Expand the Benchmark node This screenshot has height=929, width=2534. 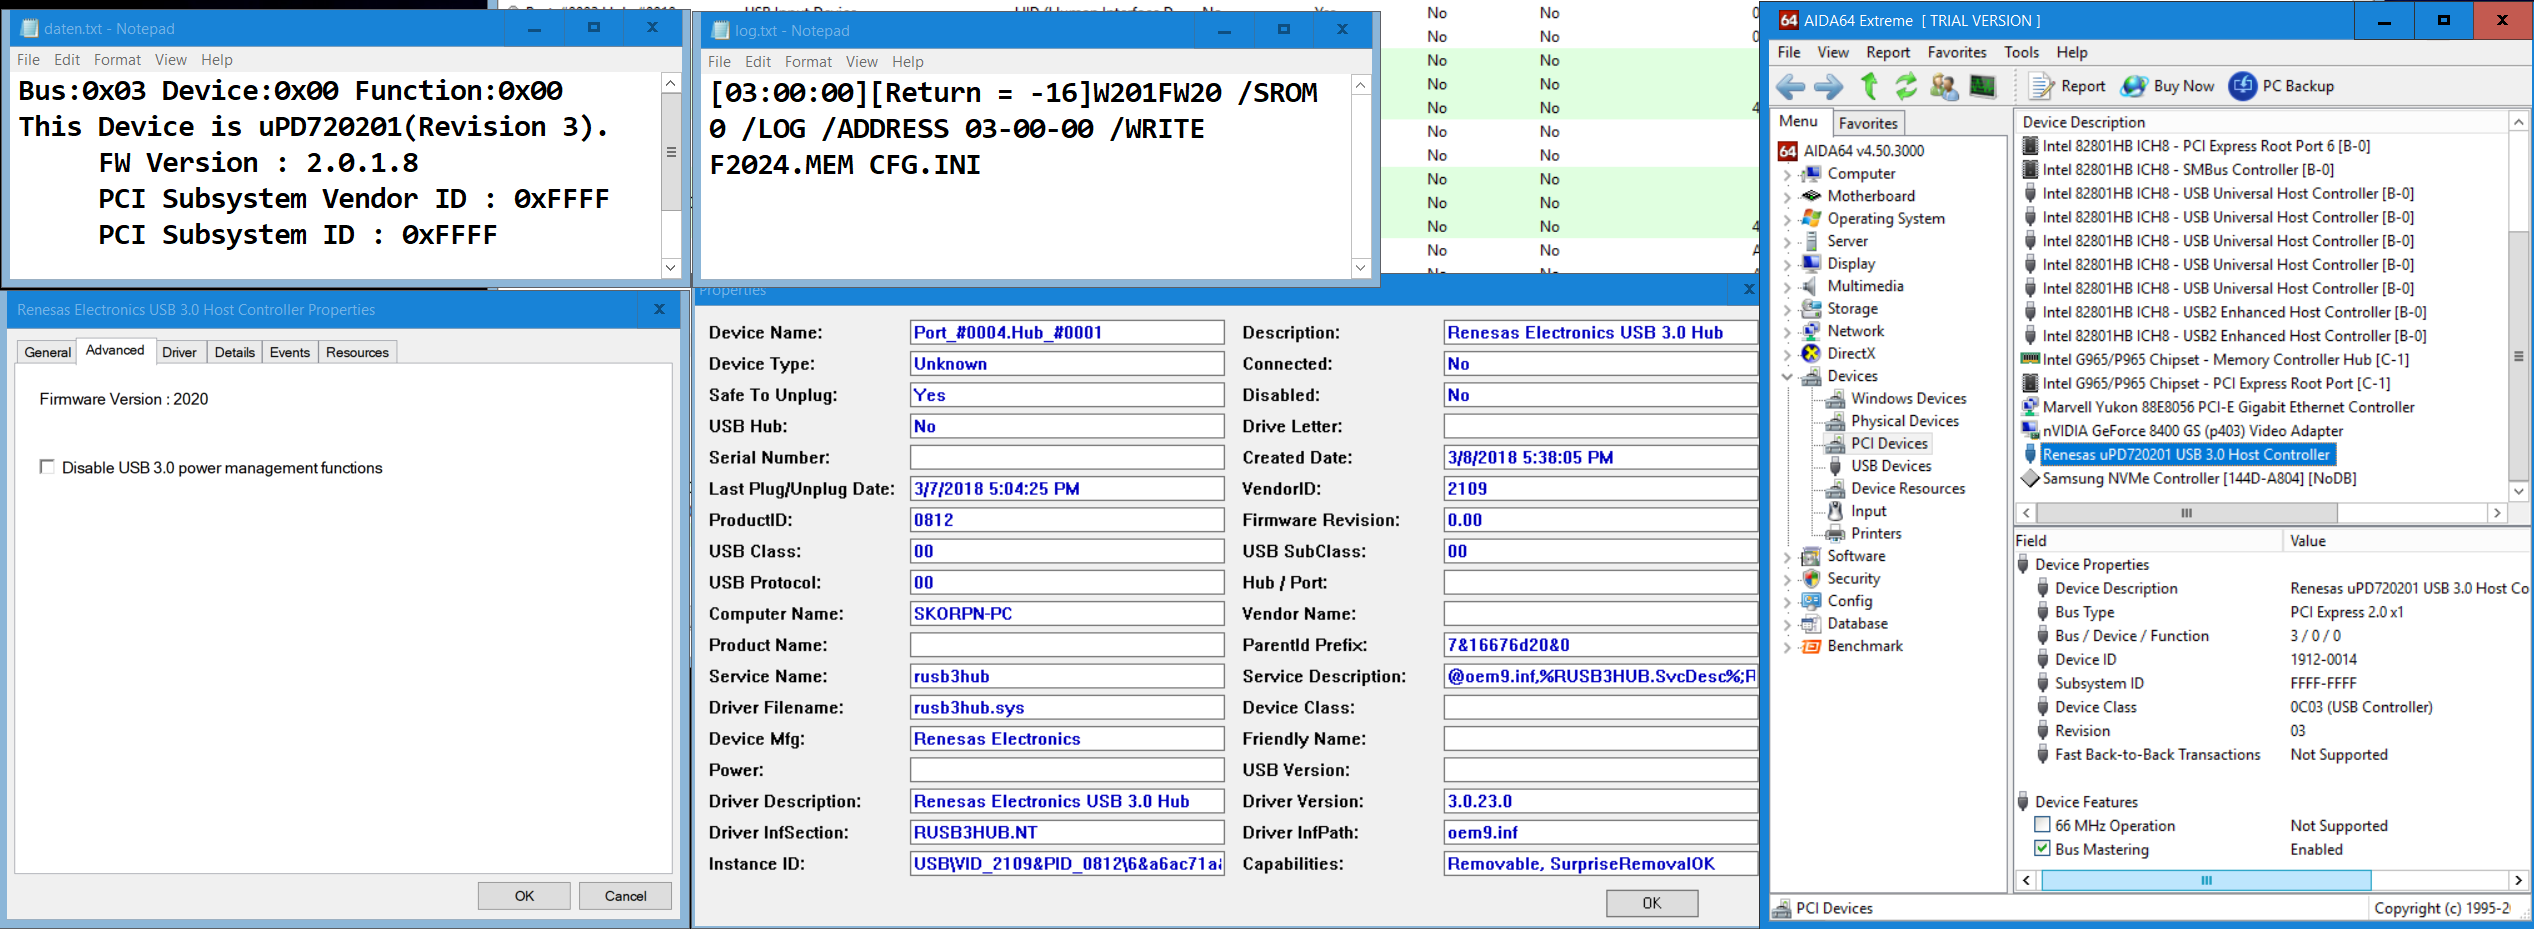coord(1787,647)
